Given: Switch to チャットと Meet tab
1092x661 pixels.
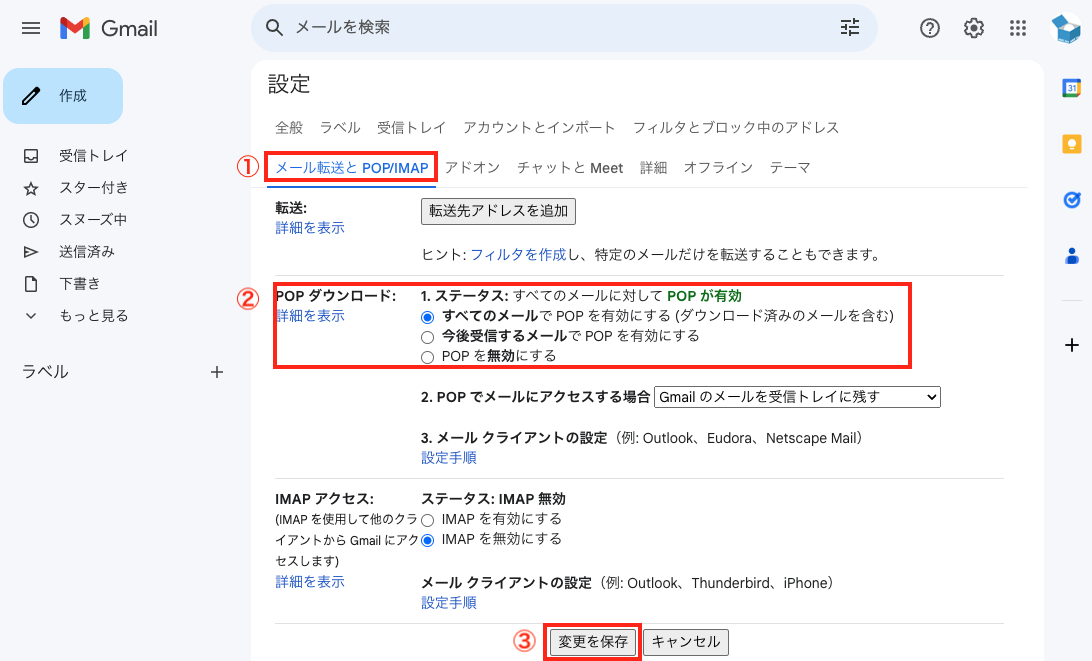Looking at the screenshot, I should pyautogui.click(x=570, y=168).
